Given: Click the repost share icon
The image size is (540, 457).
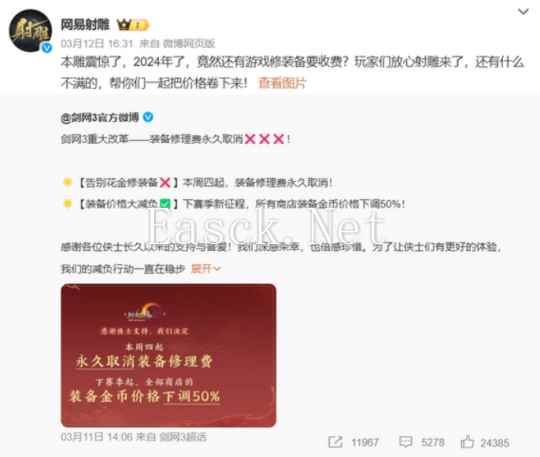Looking at the screenshot, I should (335, 442).
